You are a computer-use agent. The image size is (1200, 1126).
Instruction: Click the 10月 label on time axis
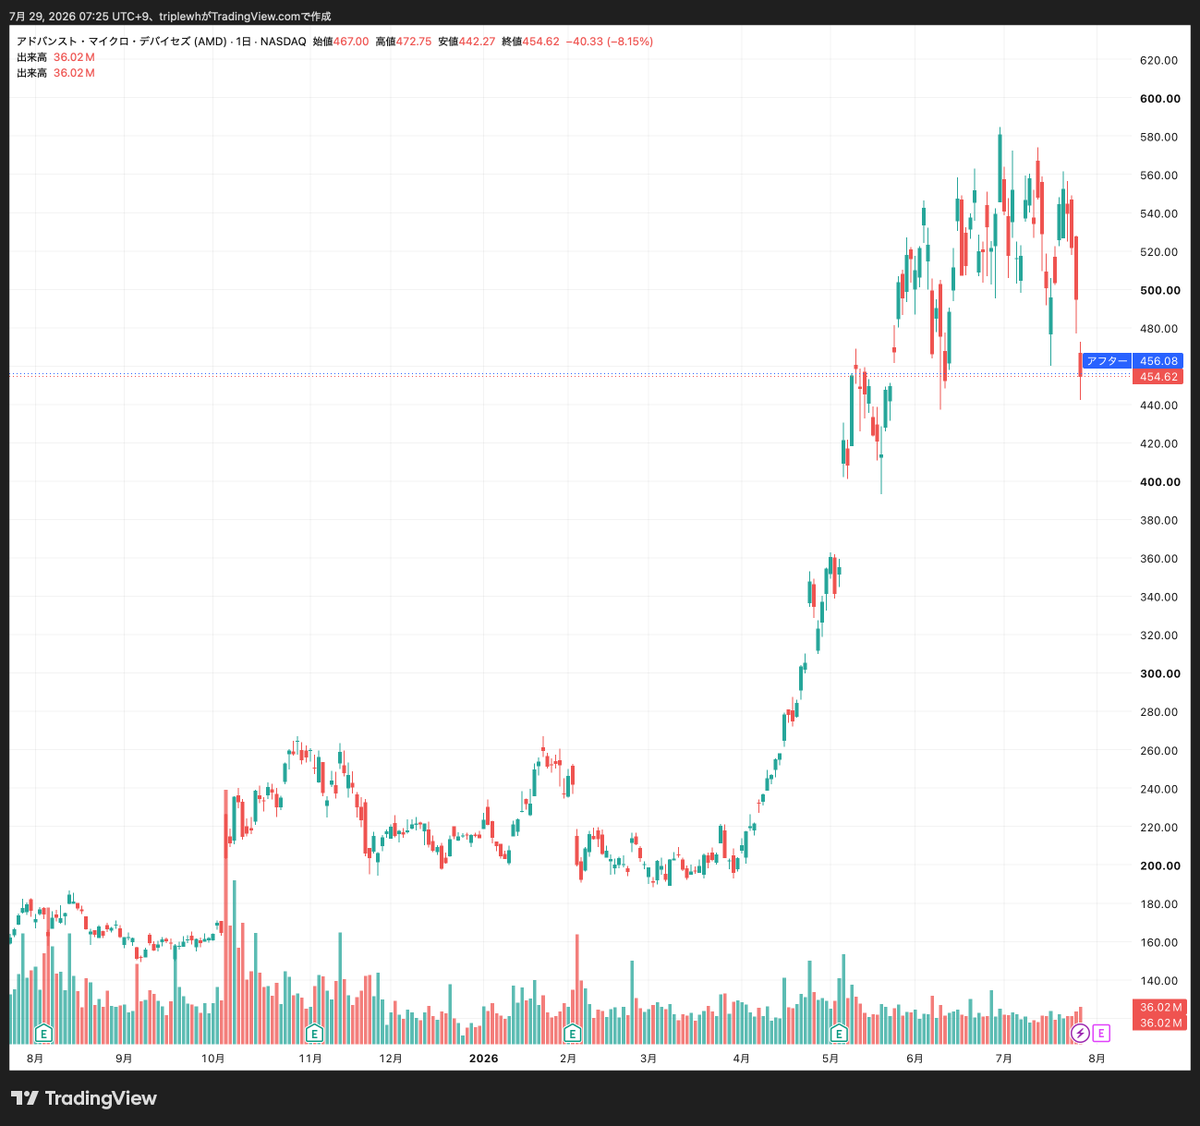pos(213,1058)
